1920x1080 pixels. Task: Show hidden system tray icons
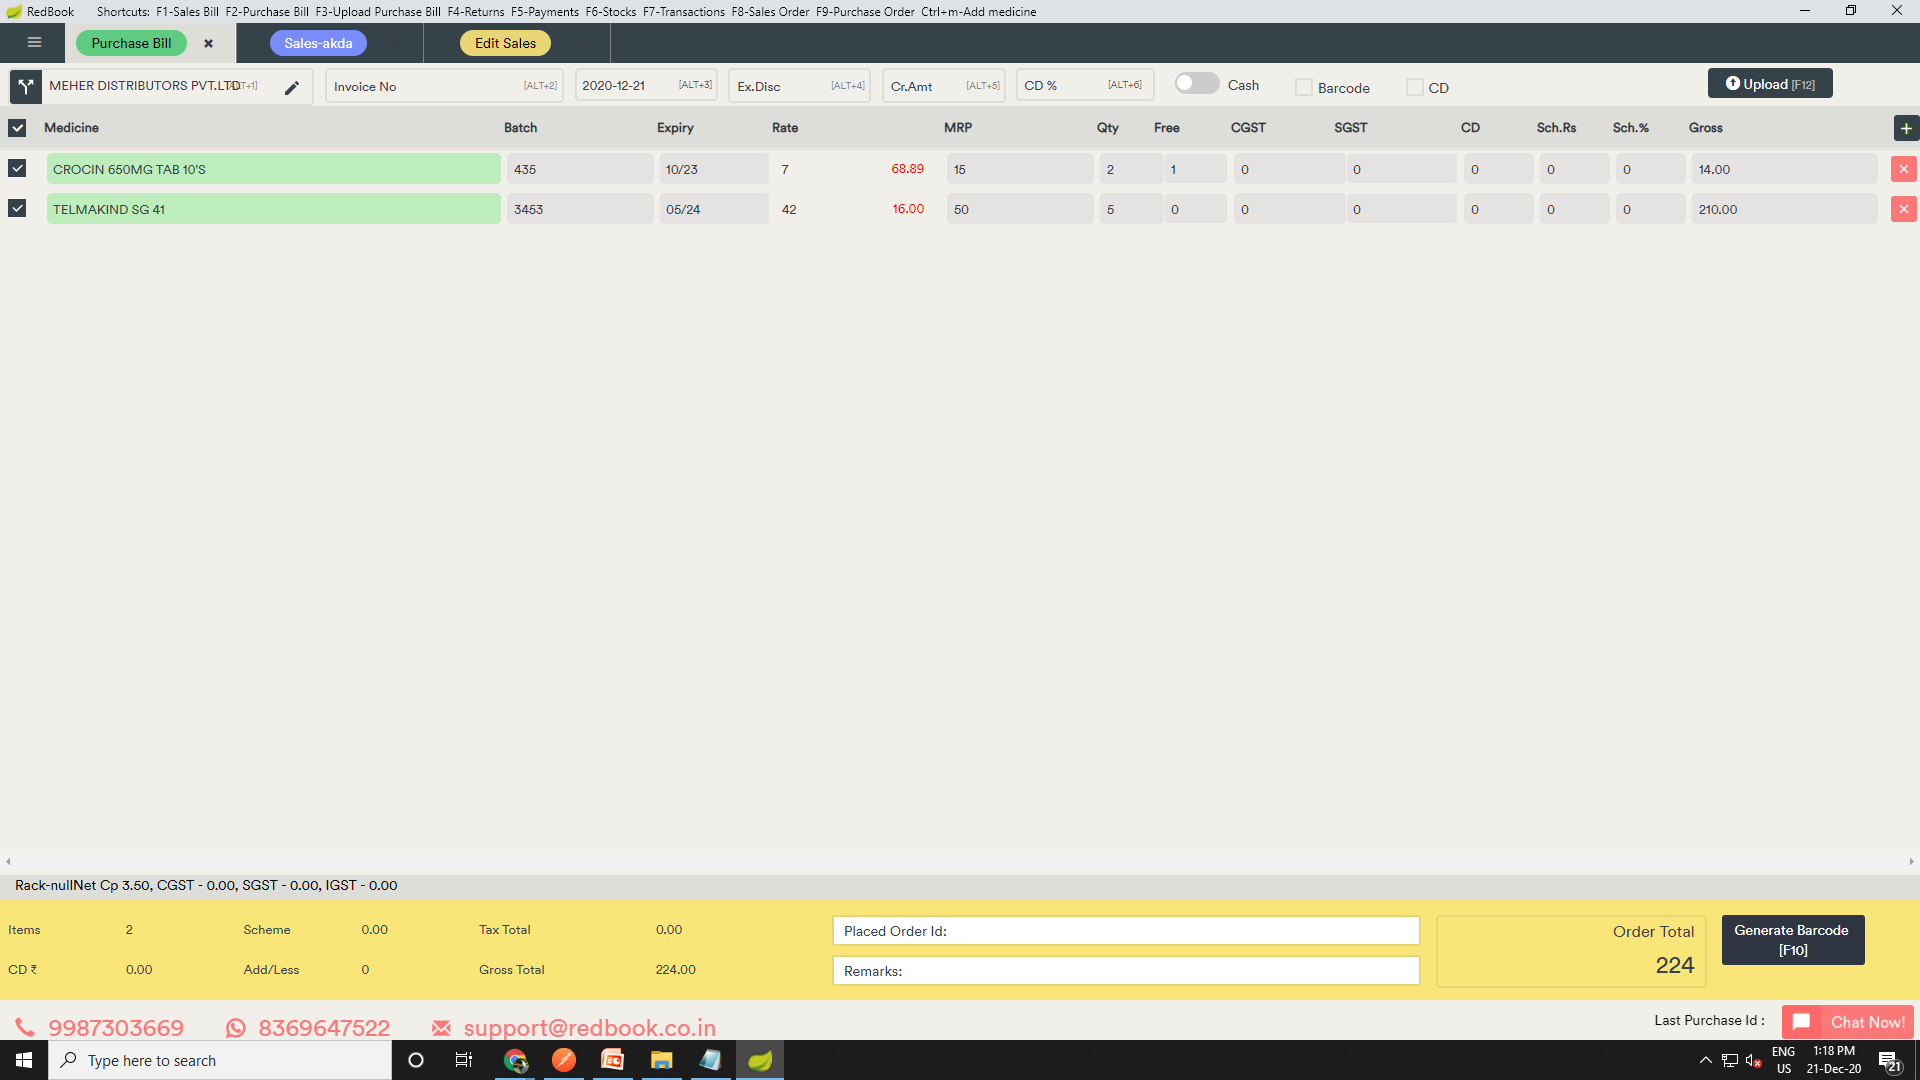1706,1061
